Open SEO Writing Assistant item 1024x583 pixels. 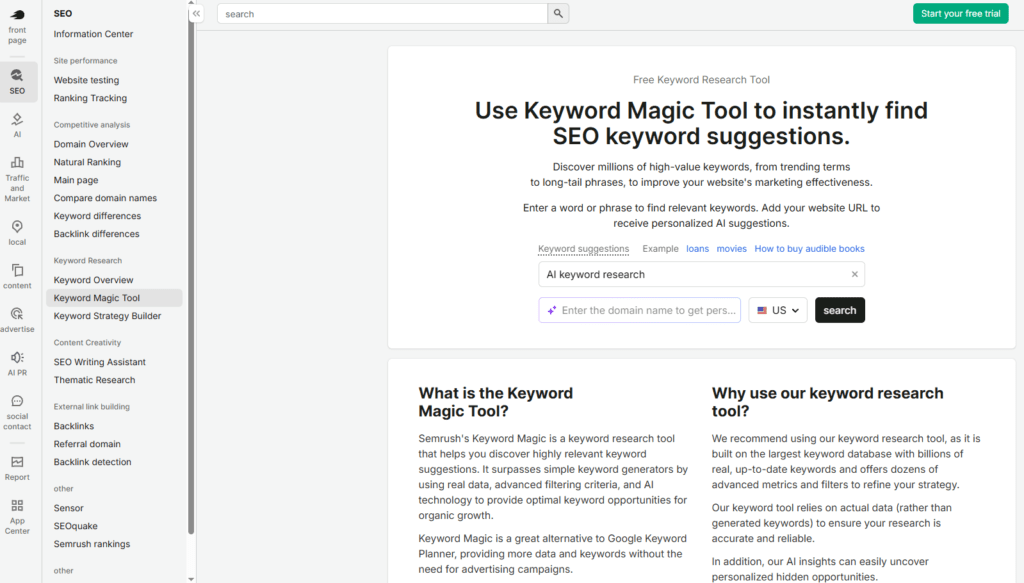tap(99, 362)
